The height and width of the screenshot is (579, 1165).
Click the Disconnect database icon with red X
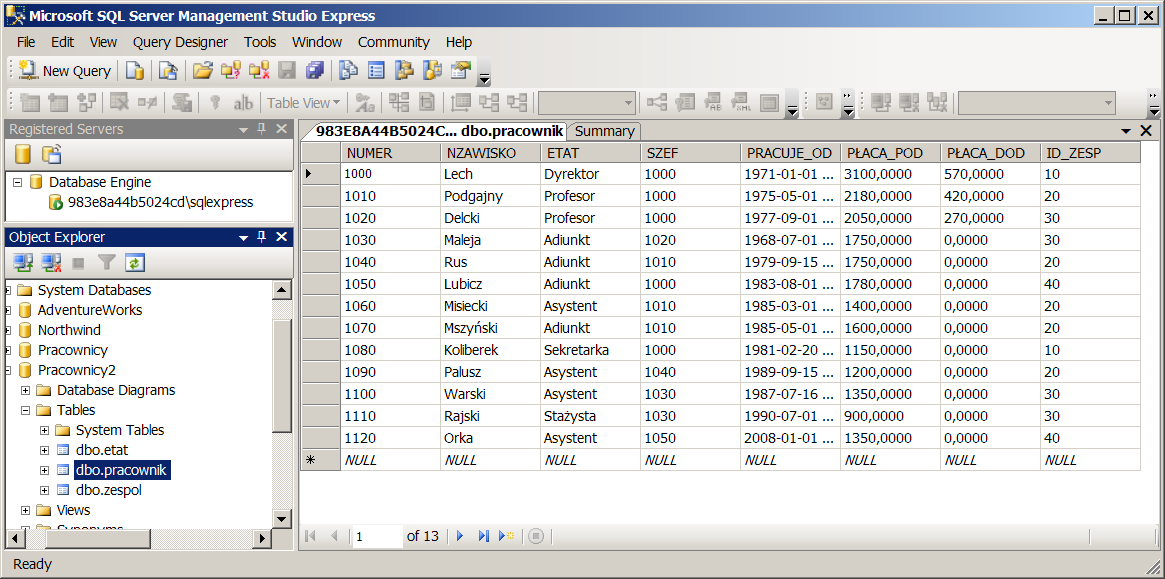tap(259, 71)
